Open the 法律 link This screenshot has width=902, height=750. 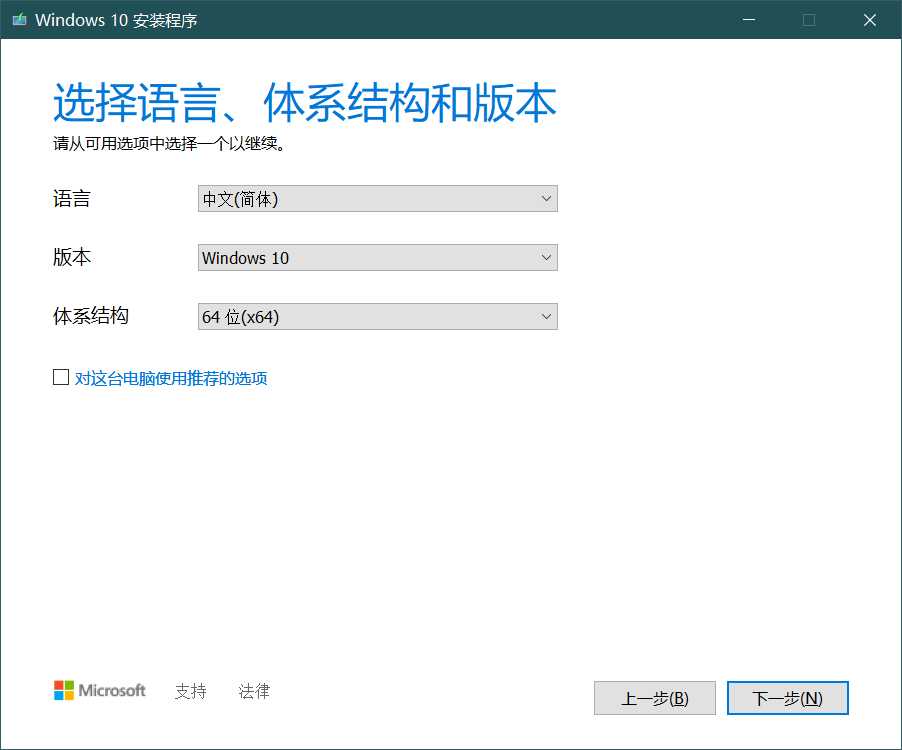click(x=254, y=691)
